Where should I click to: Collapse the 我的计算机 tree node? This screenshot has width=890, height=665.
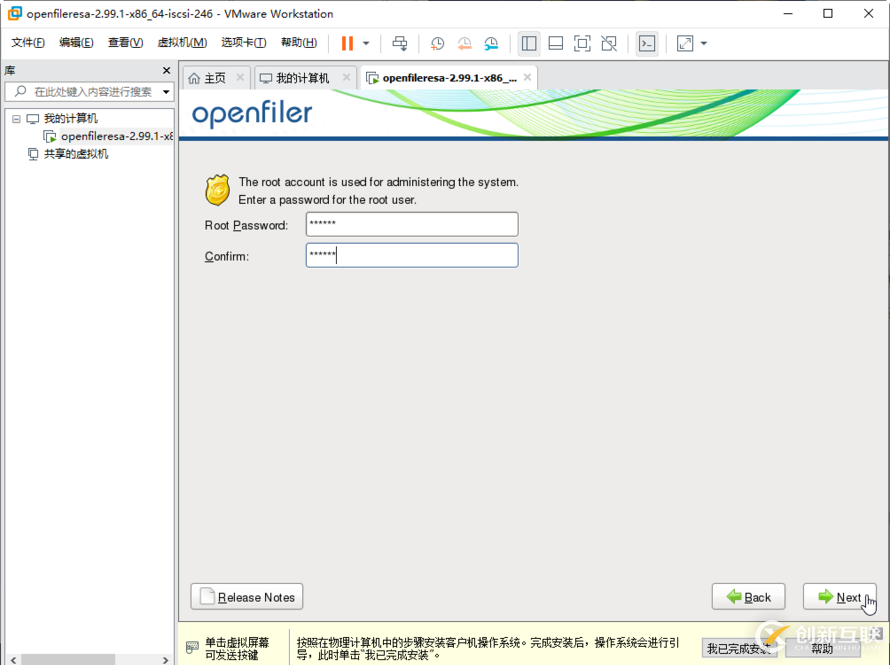pos(16,119)
